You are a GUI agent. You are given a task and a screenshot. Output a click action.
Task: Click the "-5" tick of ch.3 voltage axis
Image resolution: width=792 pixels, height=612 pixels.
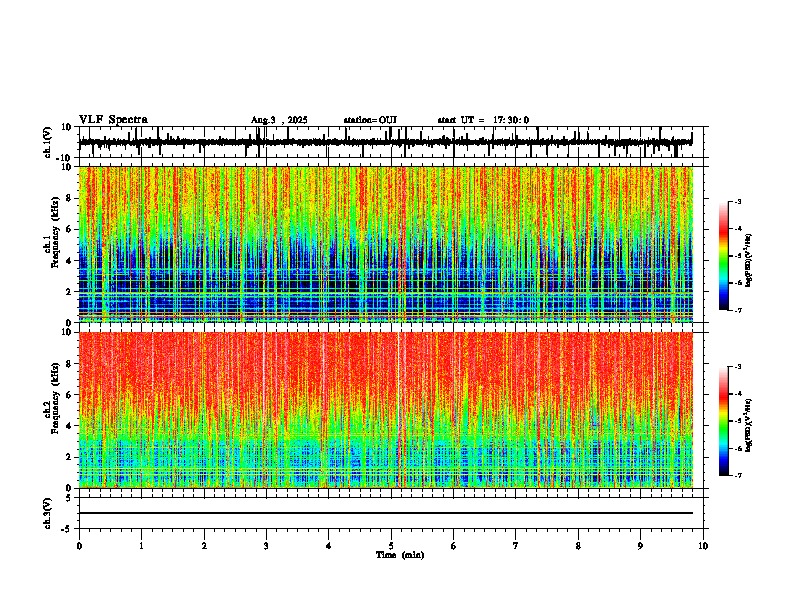click(x=67, y=529)
